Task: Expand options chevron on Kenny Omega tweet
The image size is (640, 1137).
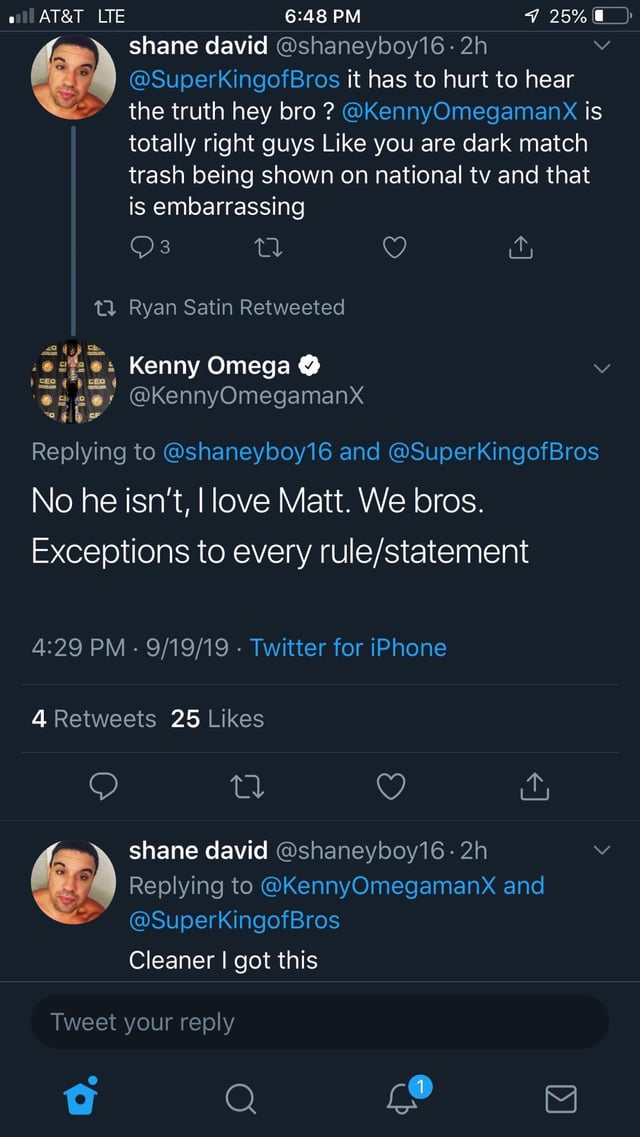Action: pyautogui.click(x=600, y=368)
